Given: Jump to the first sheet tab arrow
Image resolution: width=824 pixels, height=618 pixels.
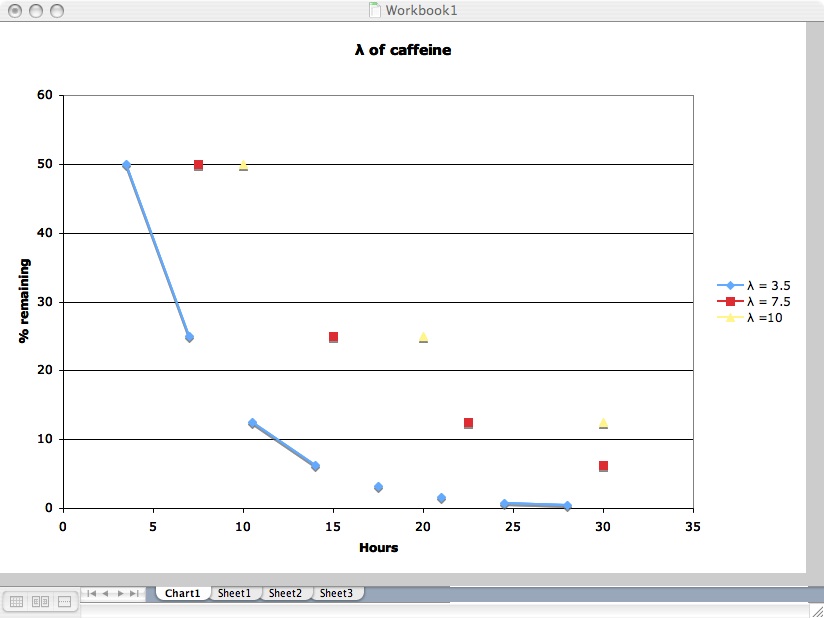Looking at the screenshot, I should click(x=91, y=593).
